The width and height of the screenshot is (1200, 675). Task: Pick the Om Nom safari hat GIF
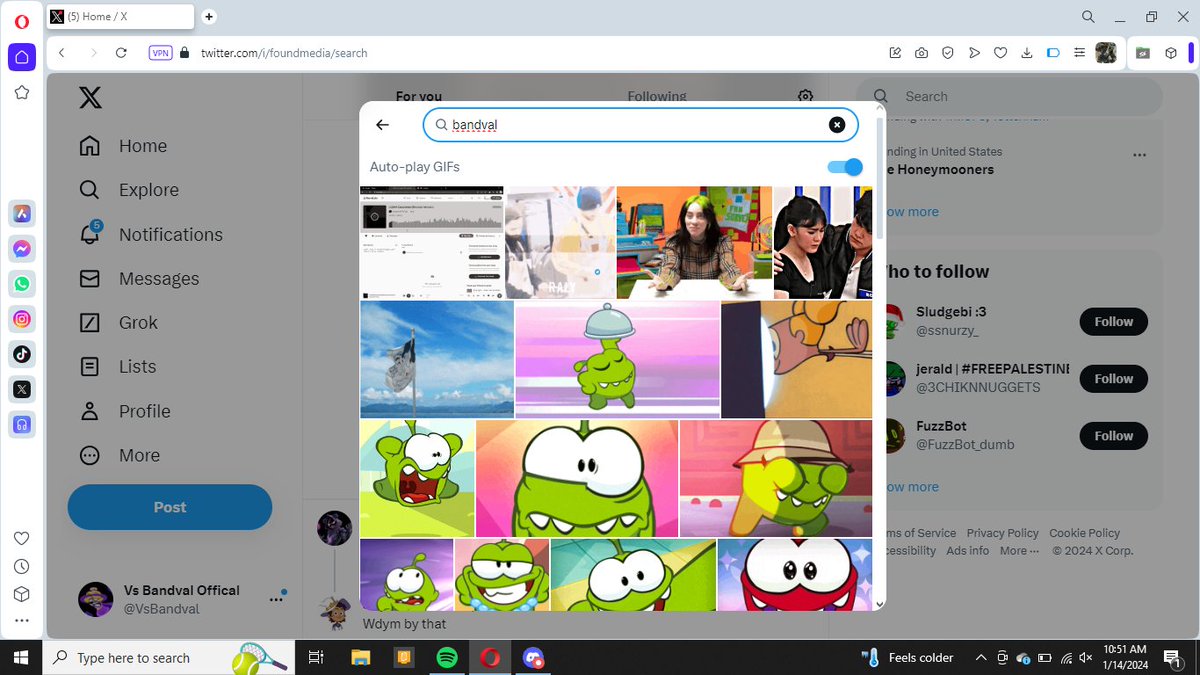[x=776, y=478]
